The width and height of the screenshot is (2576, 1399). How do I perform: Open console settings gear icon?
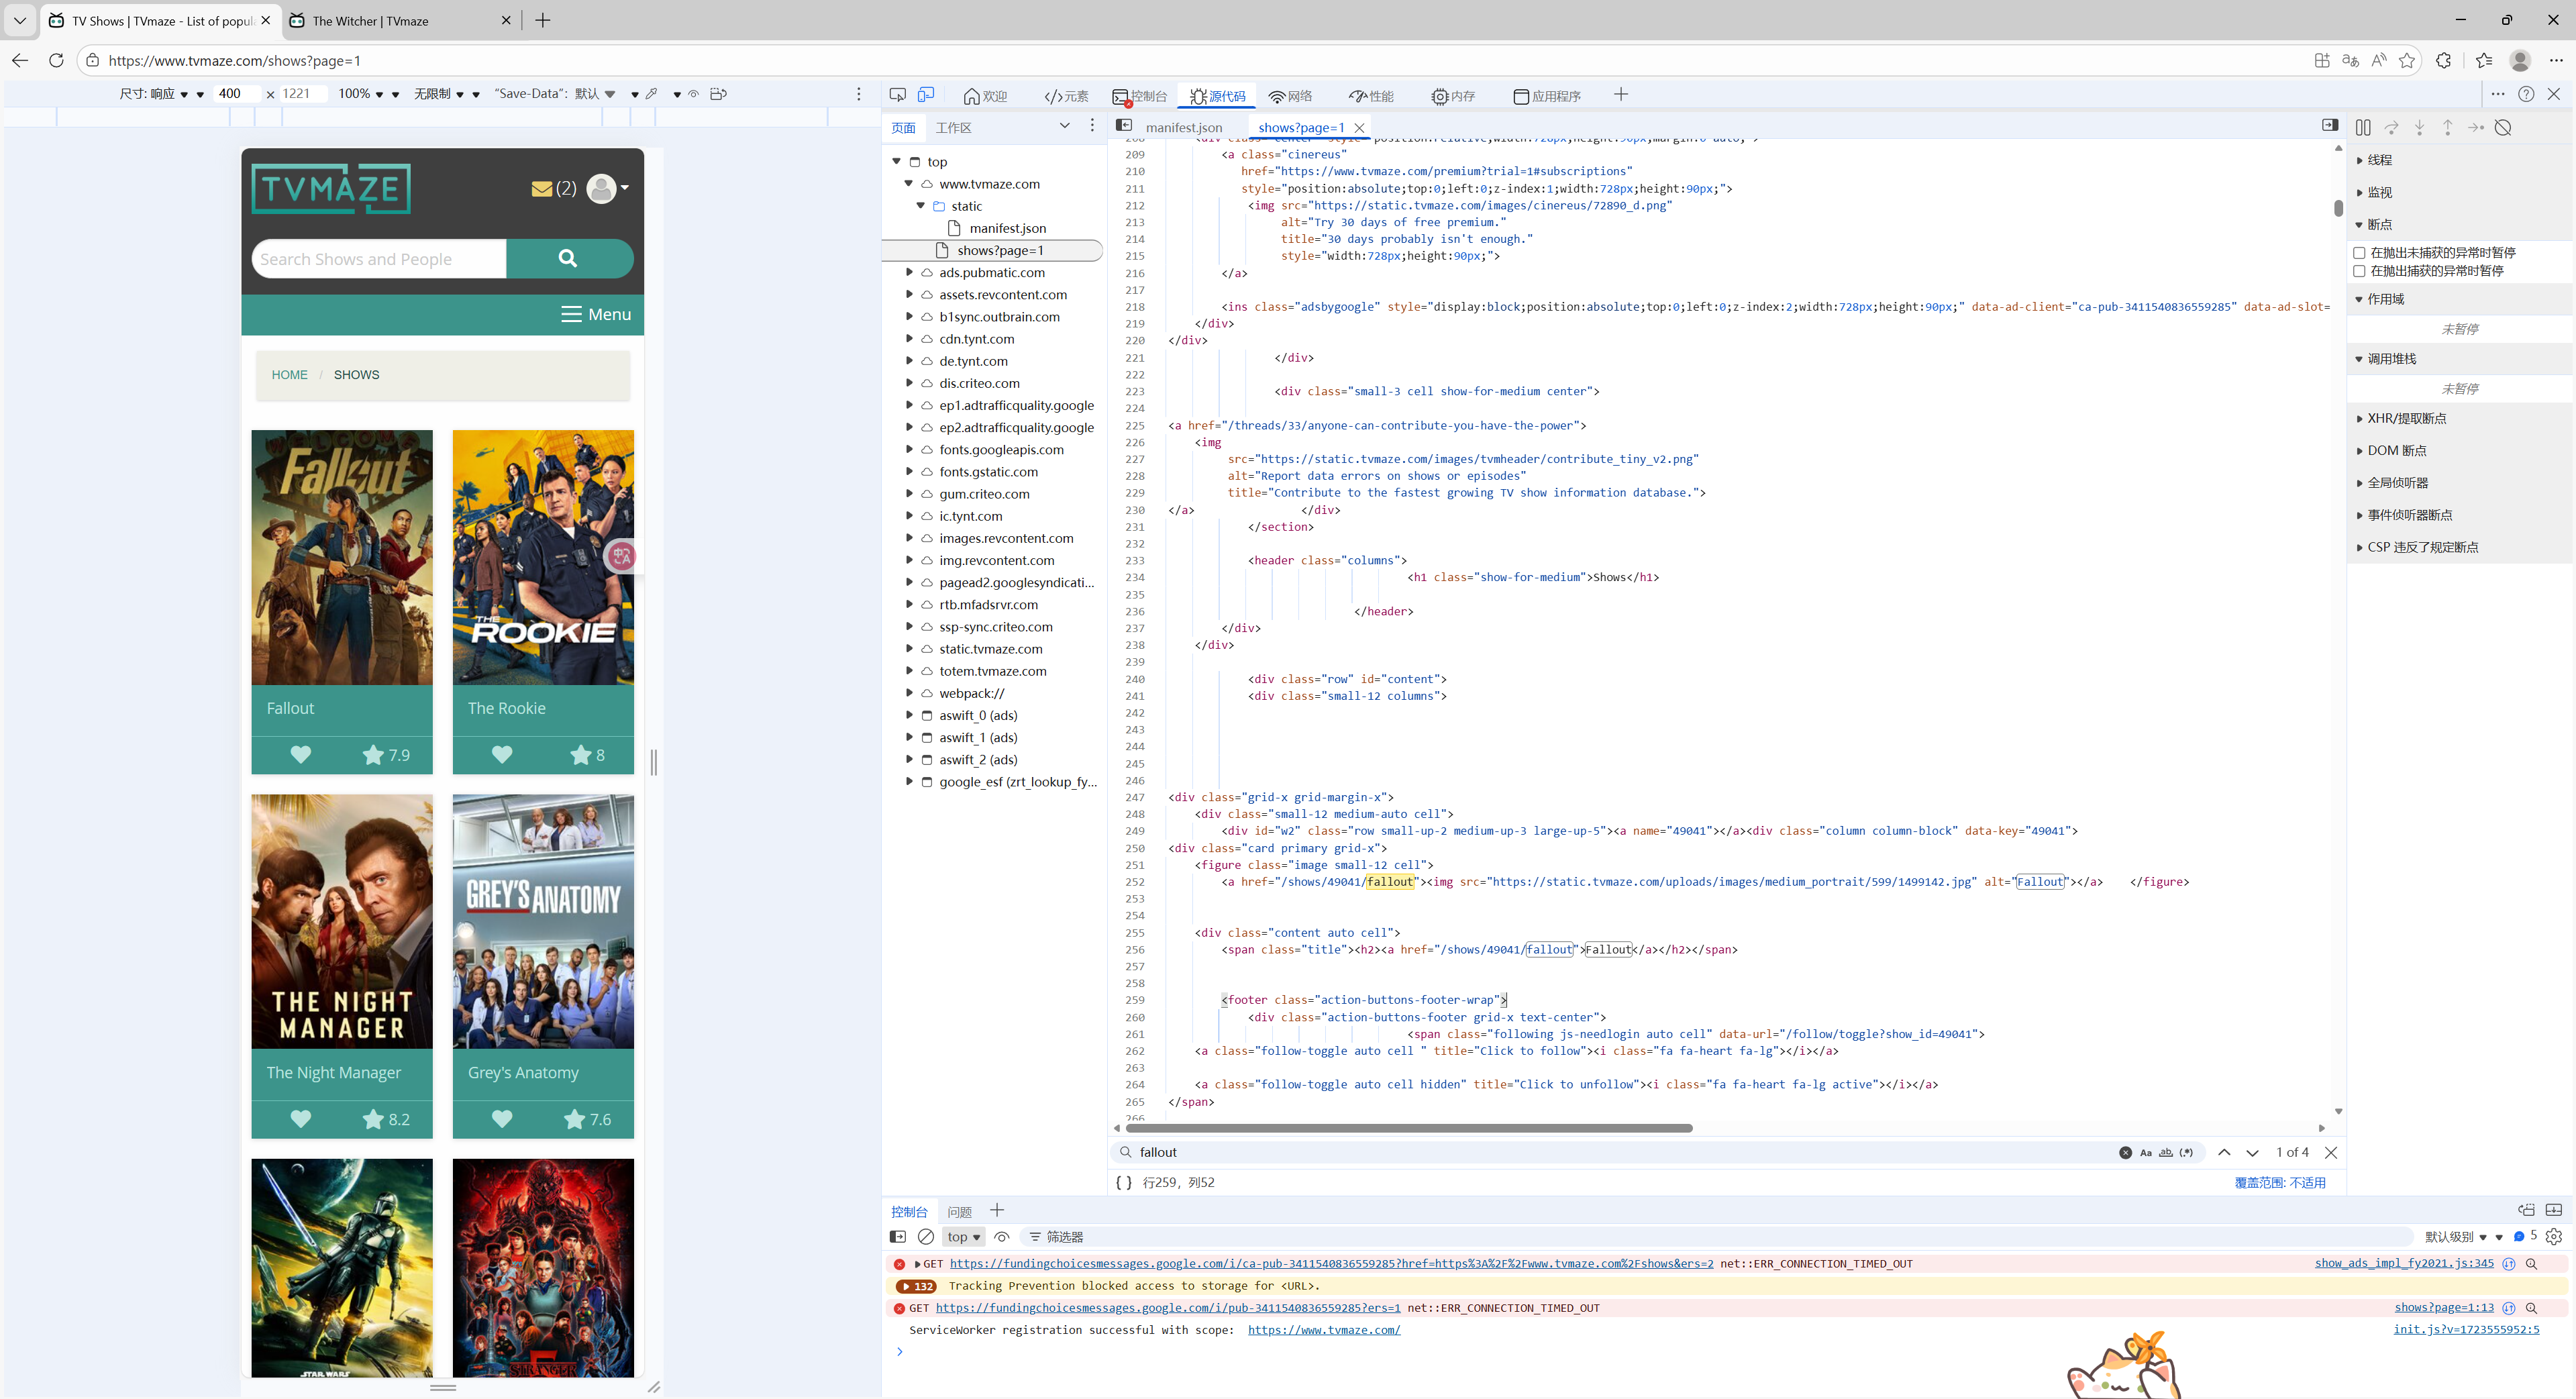[2554, 1237]
